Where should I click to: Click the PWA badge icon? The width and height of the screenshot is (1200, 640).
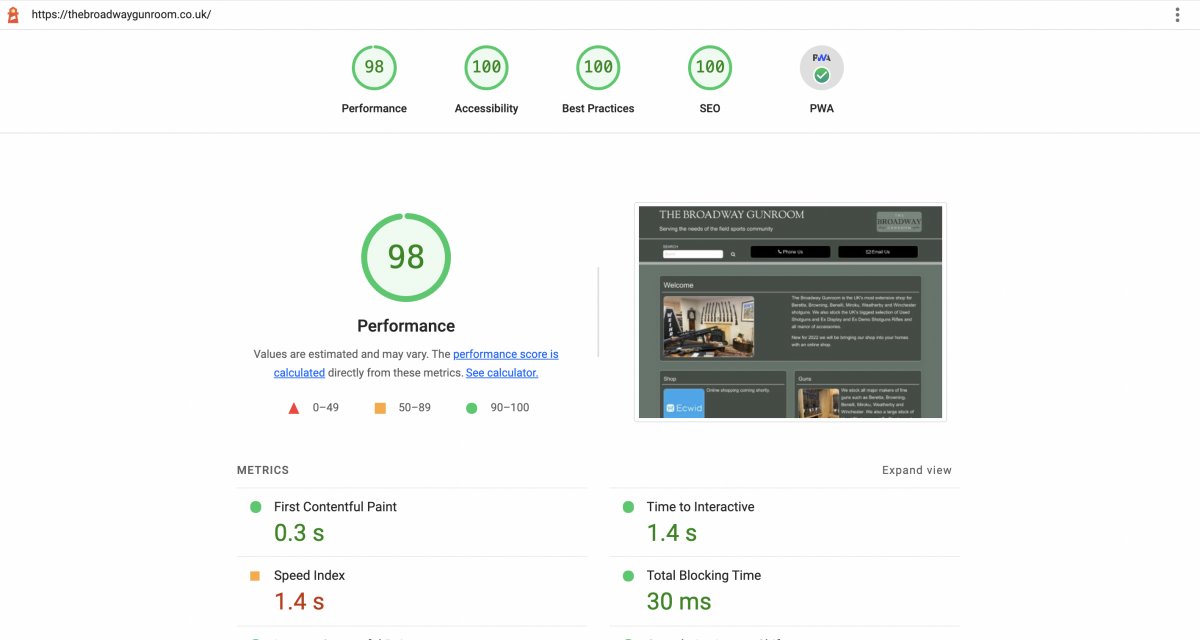click(821, 68)
